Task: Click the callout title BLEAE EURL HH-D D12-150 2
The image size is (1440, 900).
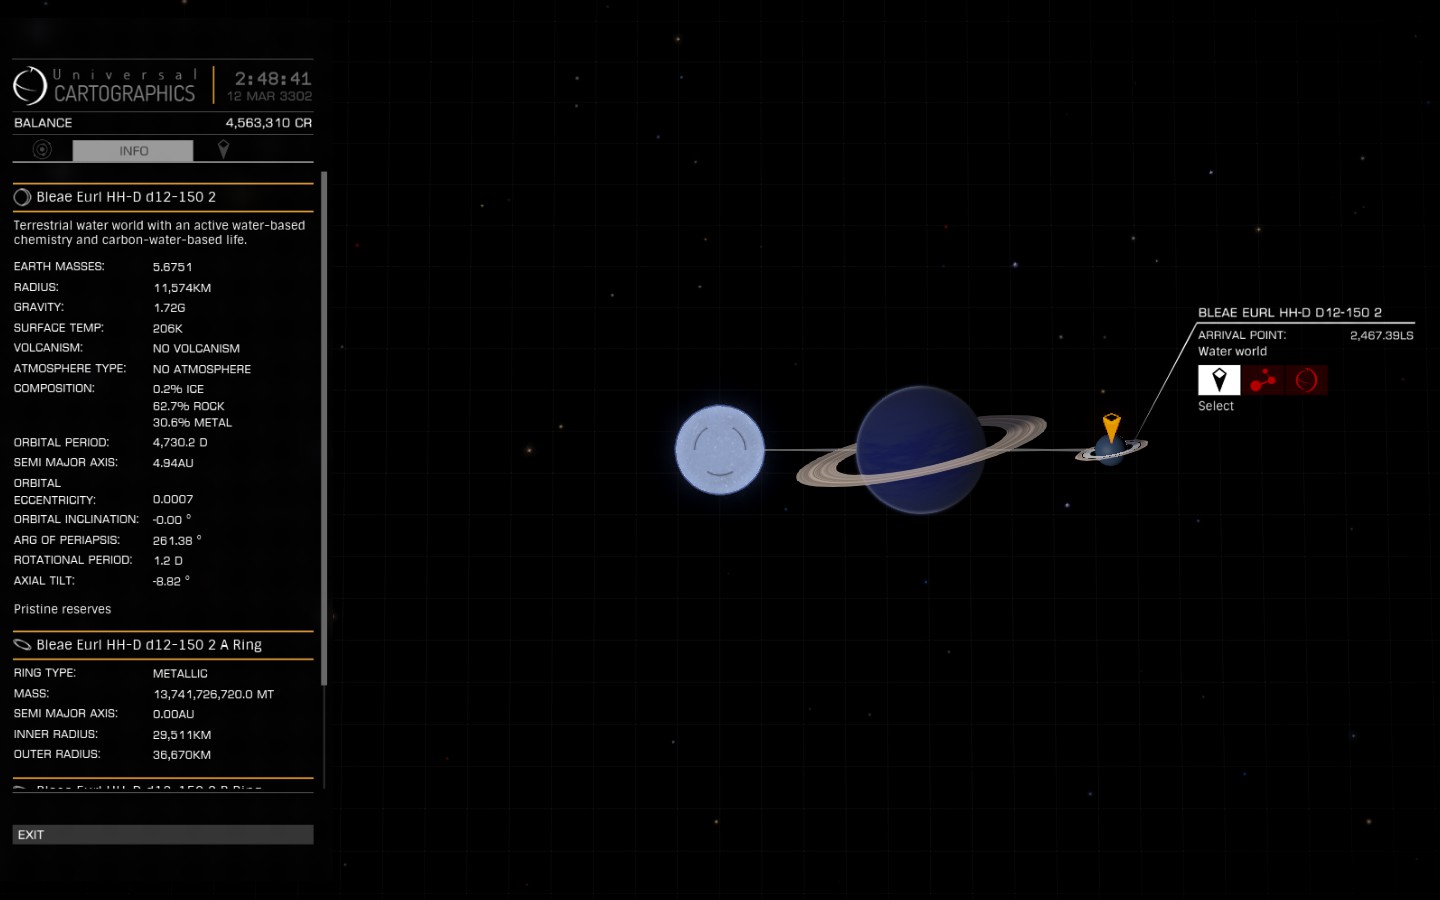Action: click(x=1290, y=313)
